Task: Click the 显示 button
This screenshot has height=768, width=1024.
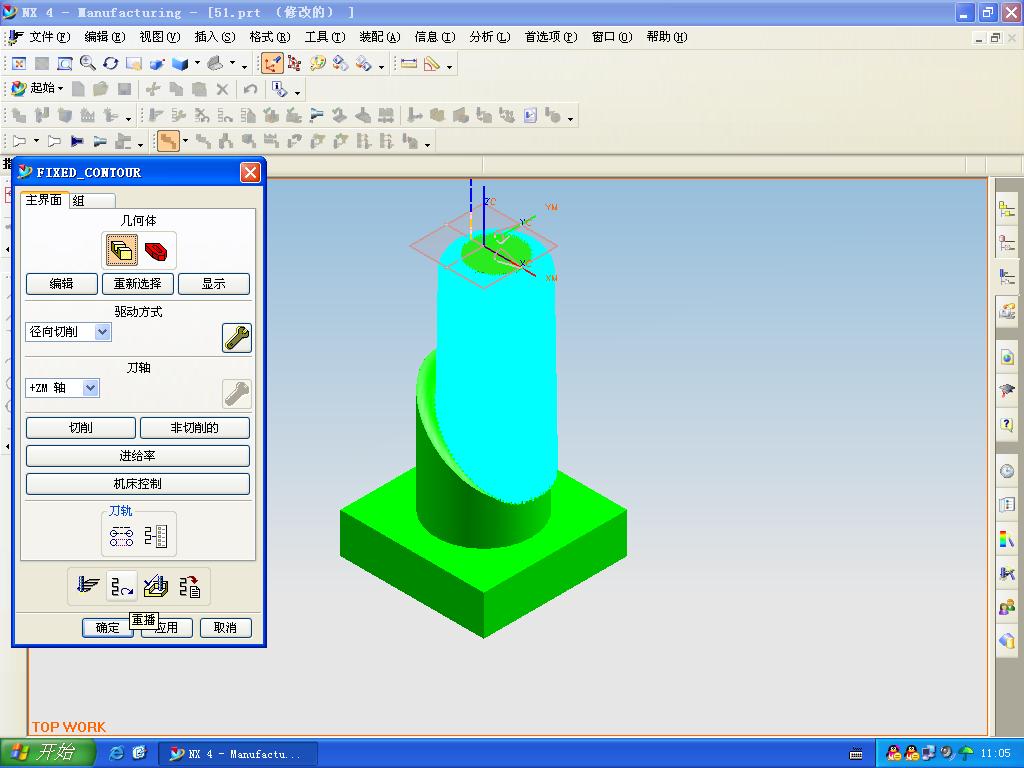Action: (214, 283)
